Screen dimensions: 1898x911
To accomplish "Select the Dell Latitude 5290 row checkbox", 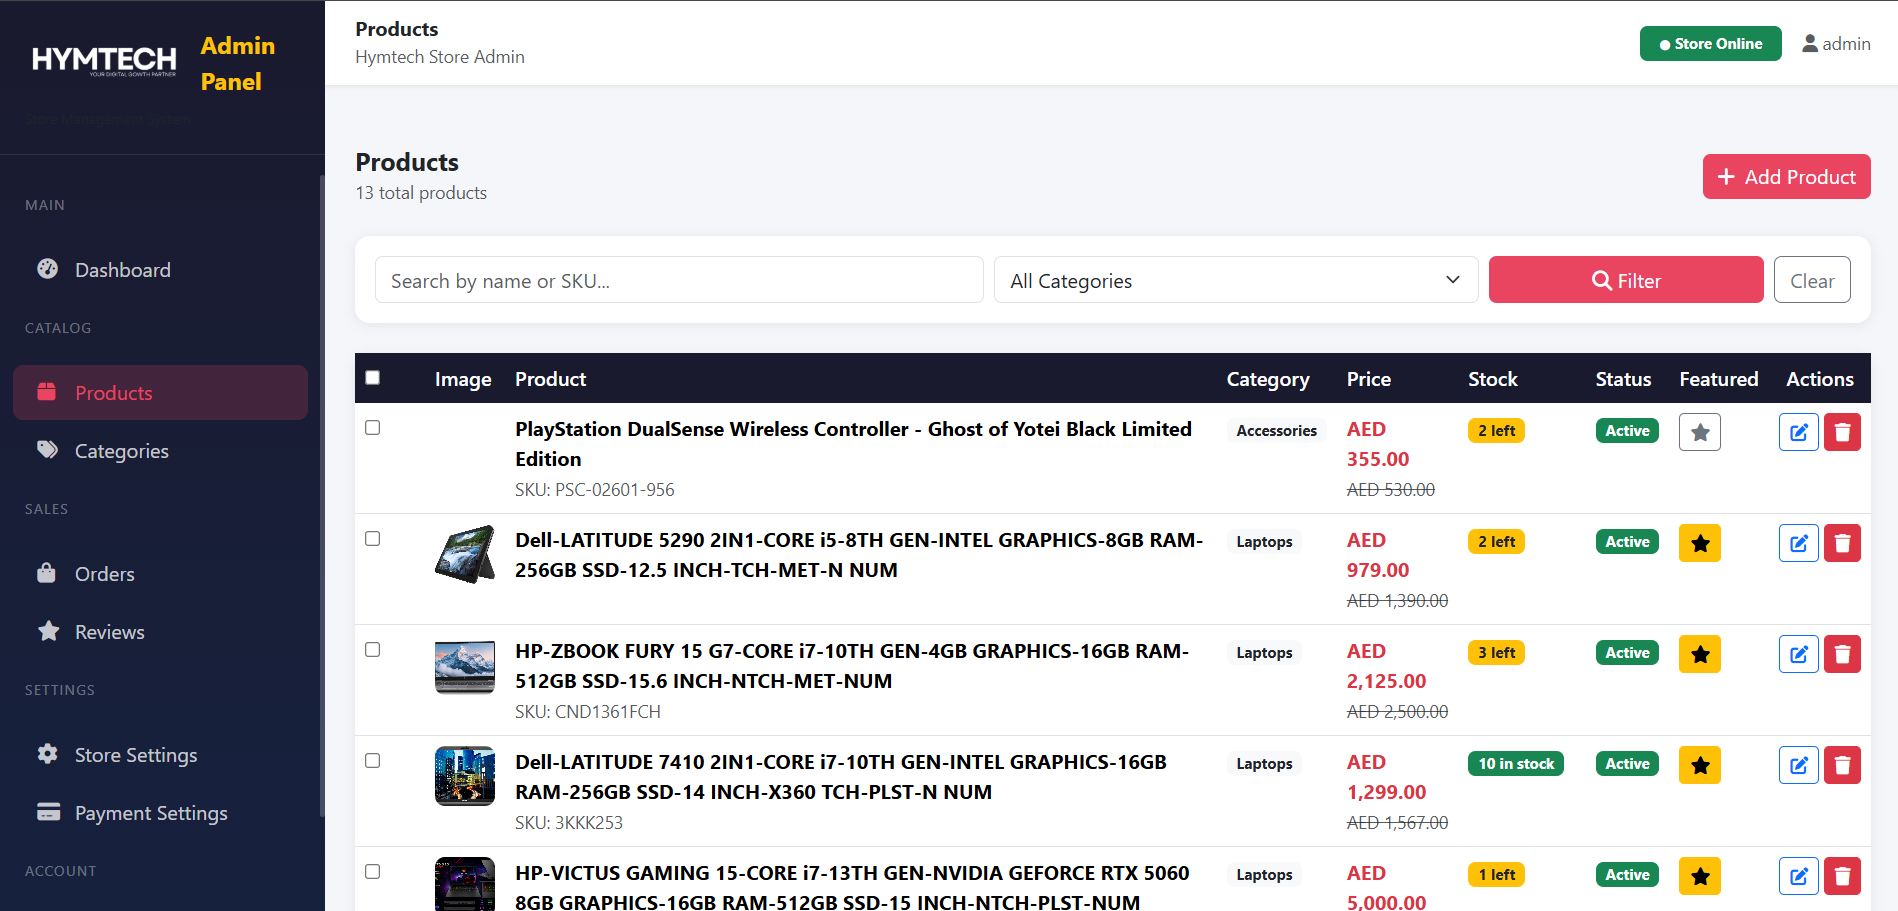I will click(x=373, y=539).
